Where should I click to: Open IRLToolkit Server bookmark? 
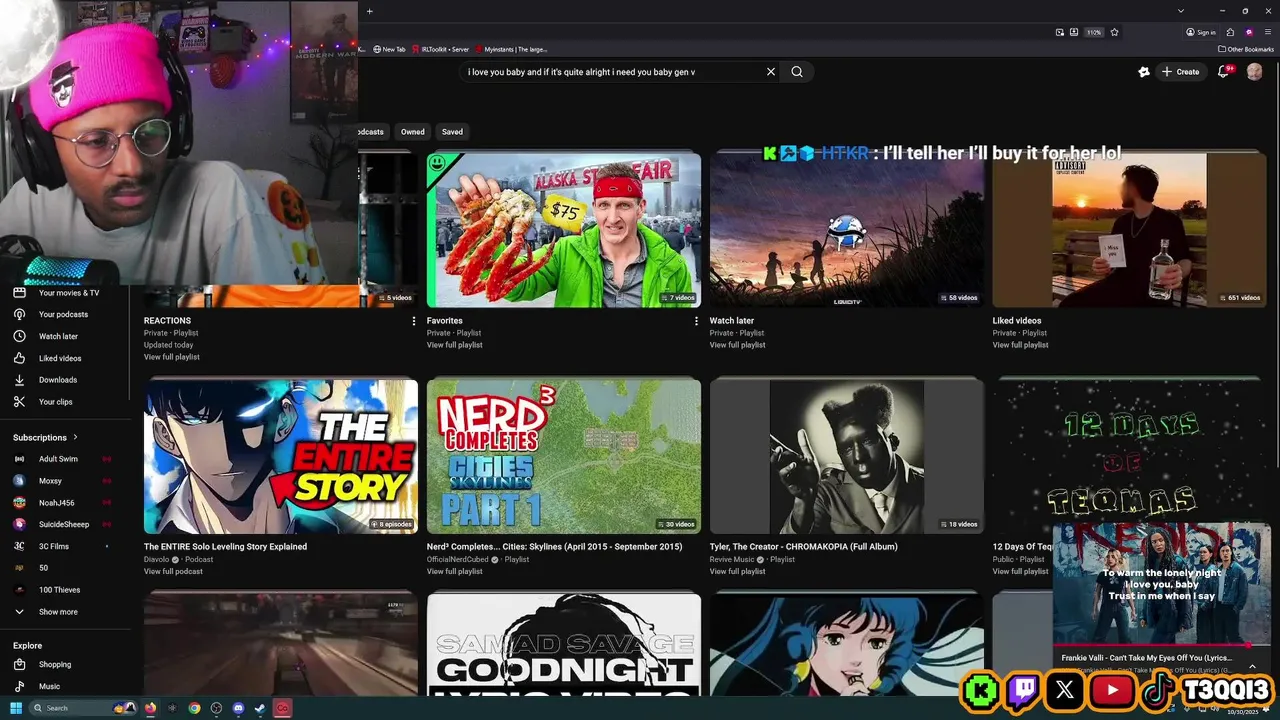pyautogui.click(x=441, y=49)
